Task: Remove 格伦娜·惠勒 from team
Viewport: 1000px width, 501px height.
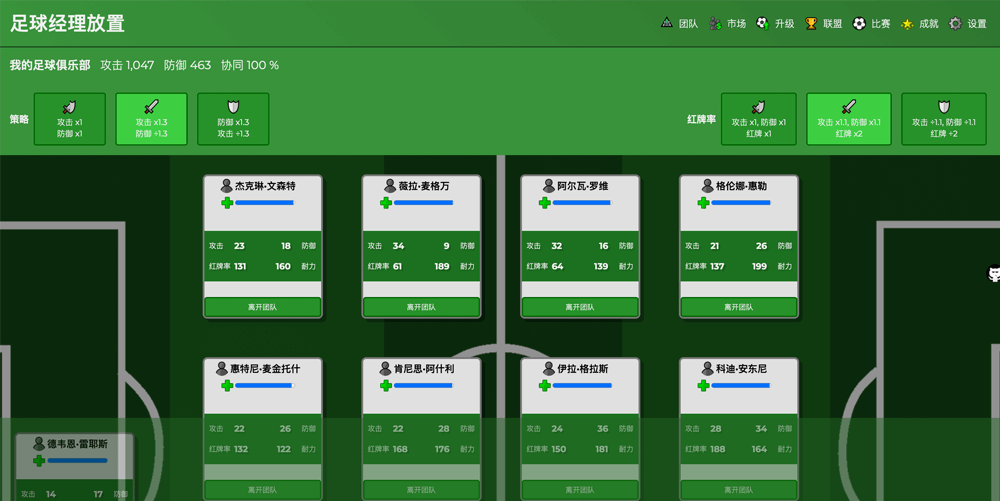Action: [x=739, y=307]
